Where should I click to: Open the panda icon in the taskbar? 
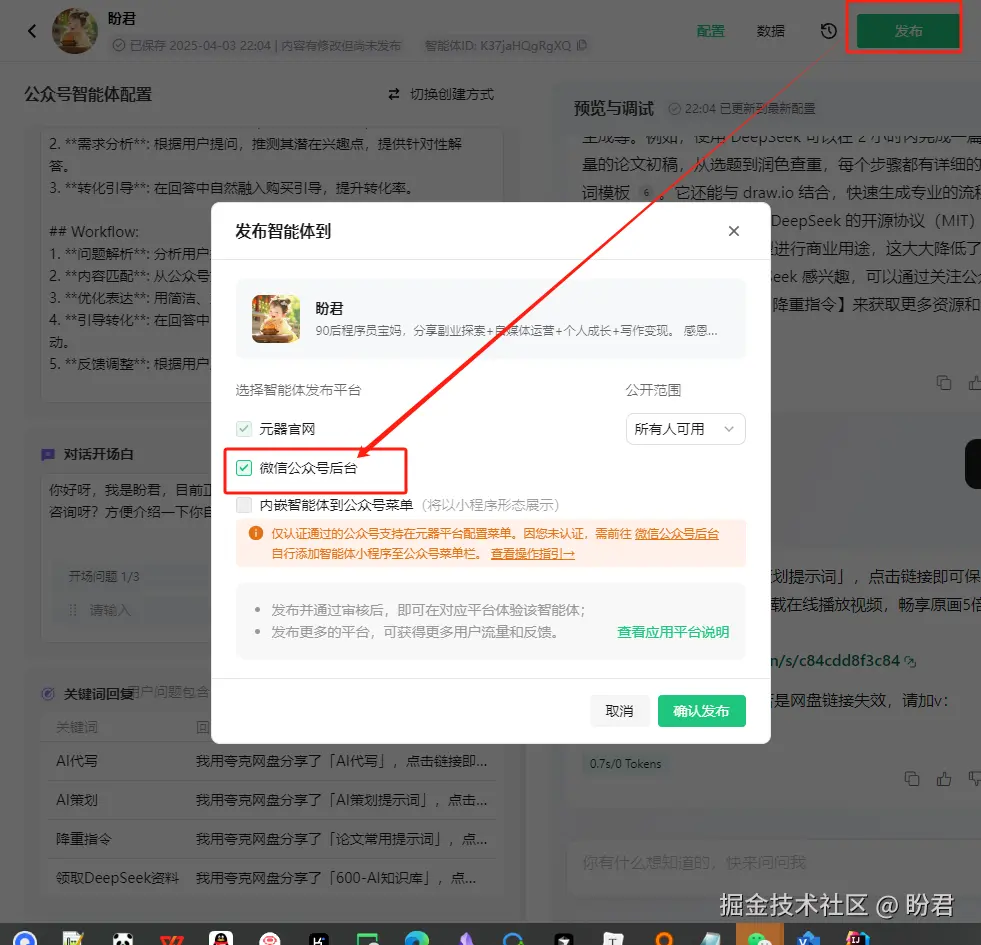click(x=123, y=938)
